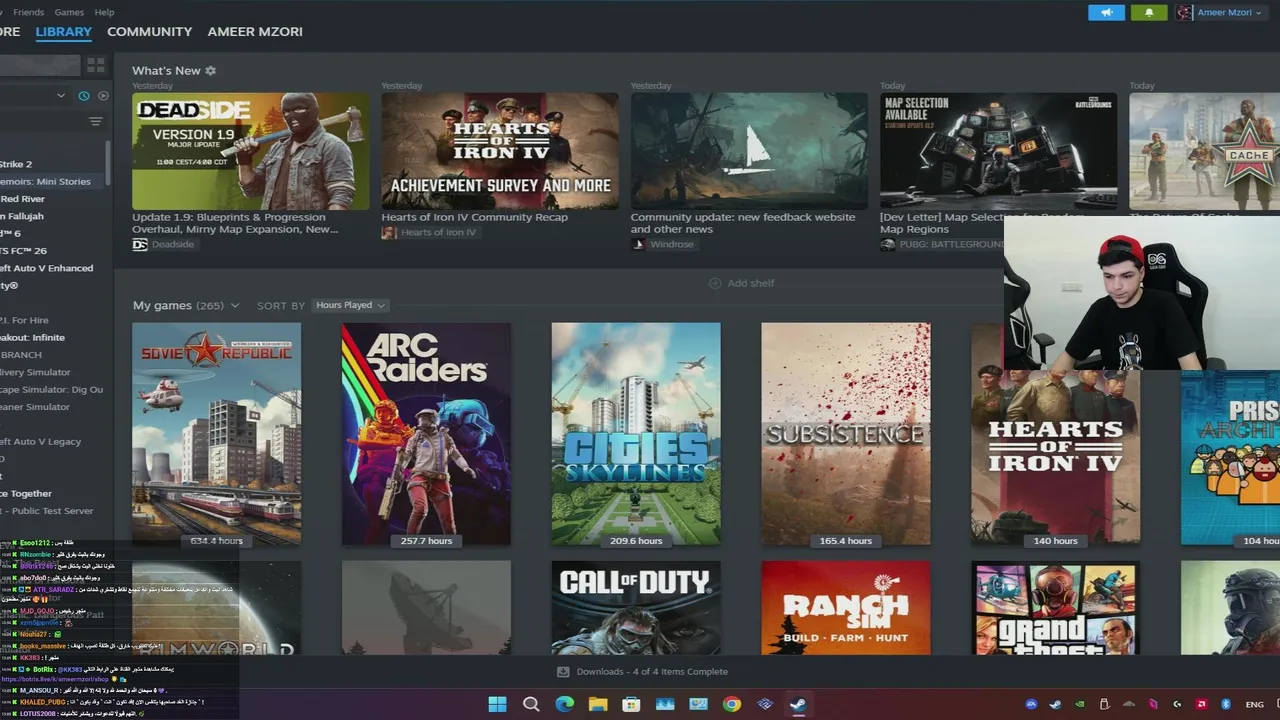Launch Microsoft Edge from taskbar
1280x720 pixels.
click(564, 704)
